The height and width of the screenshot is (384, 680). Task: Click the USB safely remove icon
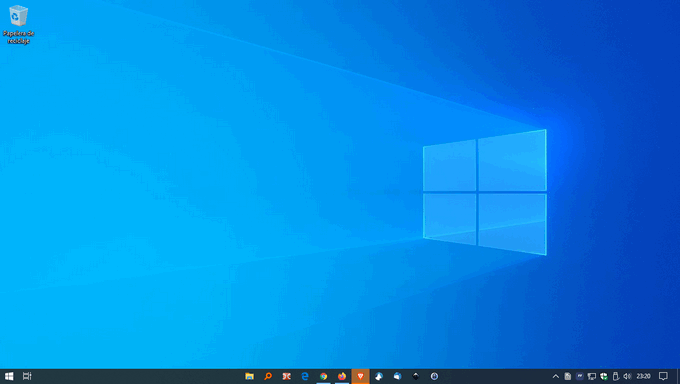pyautogui.click(x=615, y=376)
